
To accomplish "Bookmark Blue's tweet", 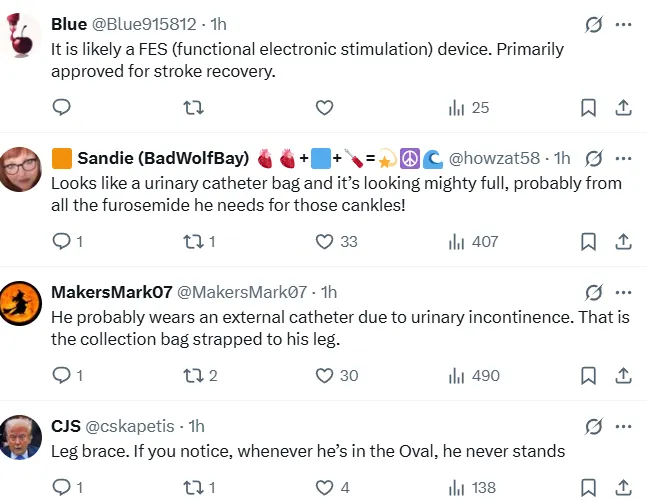I will [589, 108].
